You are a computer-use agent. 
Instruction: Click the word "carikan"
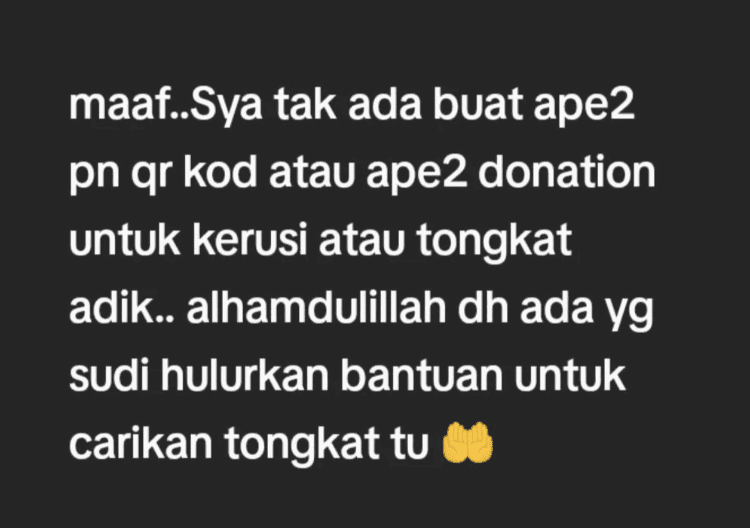pos(141,444)
